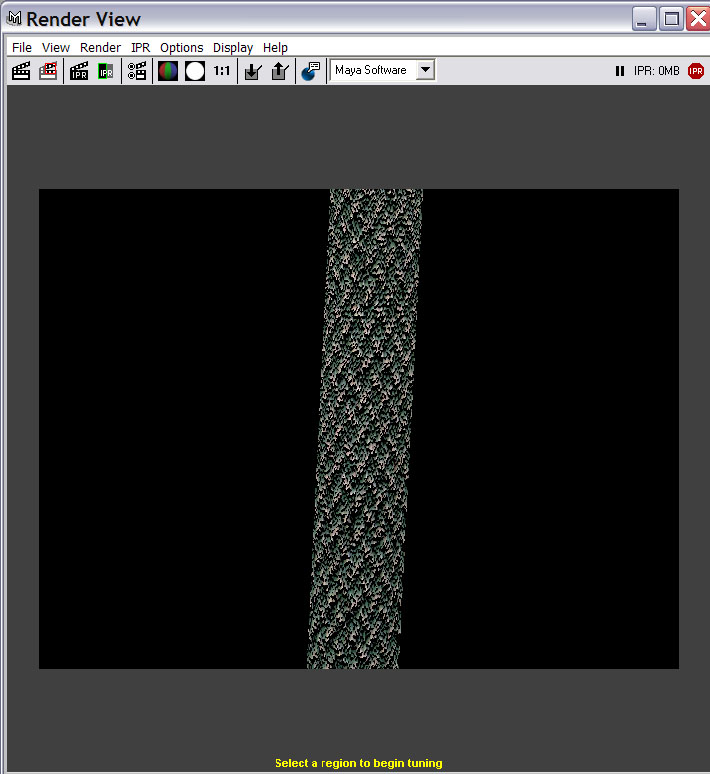The height and width of the screenshot is (774, 710).
Task: Open the Maya Software renderer dropdown
Action: tap(383, 70)
